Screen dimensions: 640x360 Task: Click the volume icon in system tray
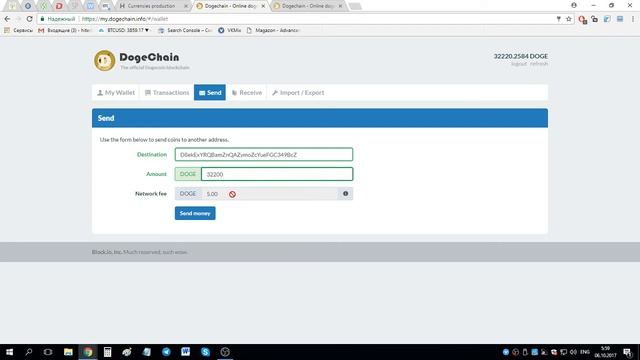(x=573, y=352)
